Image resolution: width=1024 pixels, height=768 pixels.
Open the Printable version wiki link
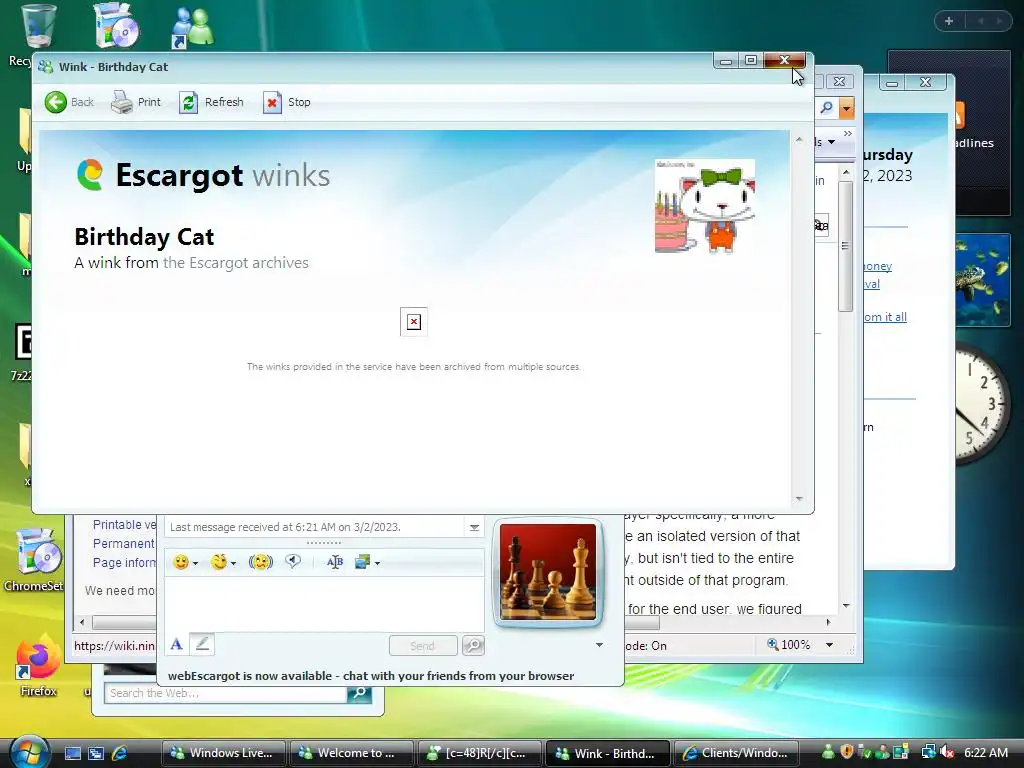pos(124,524)
